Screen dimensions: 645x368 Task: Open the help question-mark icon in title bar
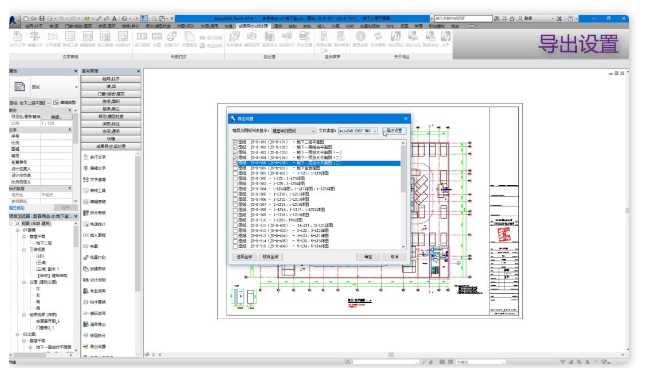click(571, 19)
